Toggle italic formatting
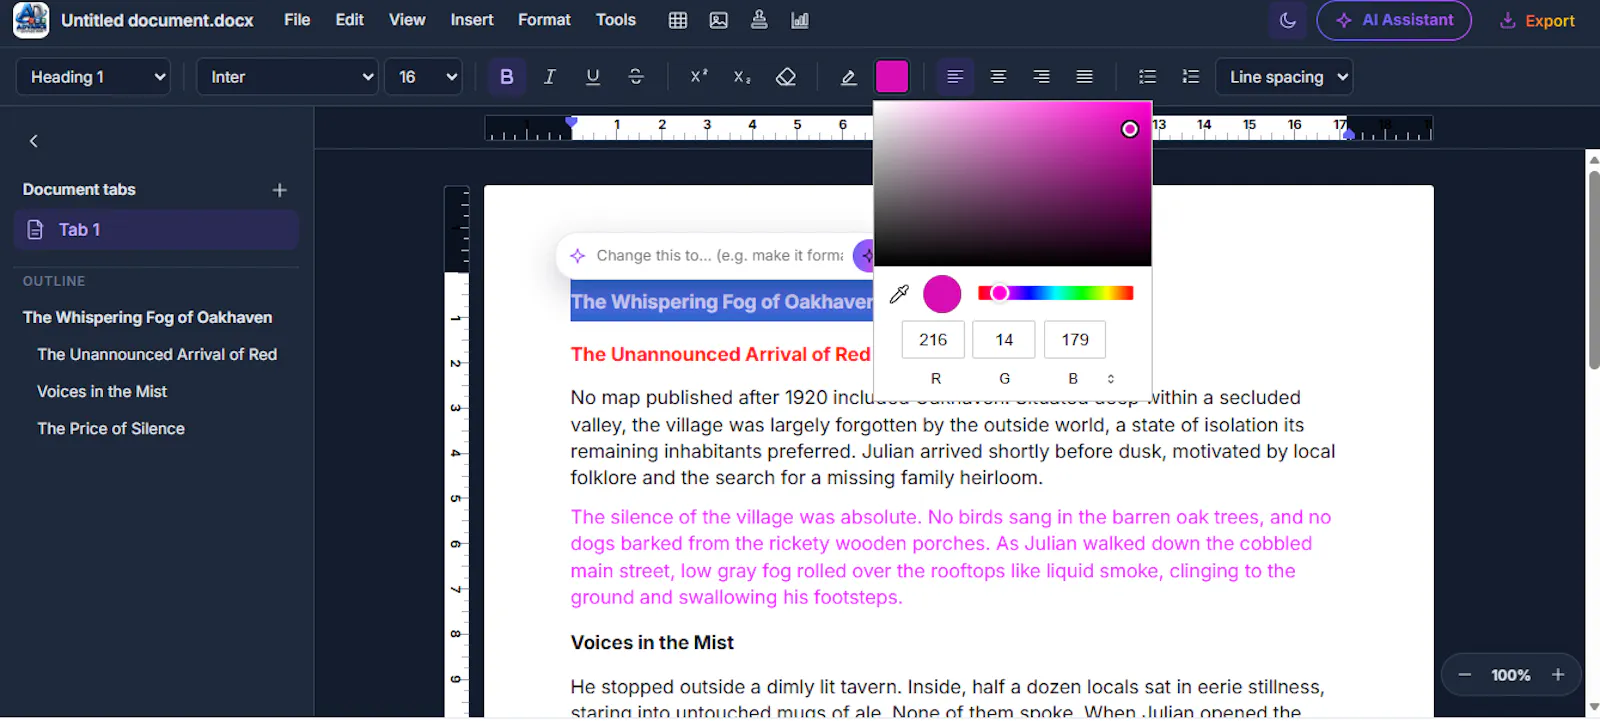This screenshot has height=721, width=1600. [x=549, y=77]
